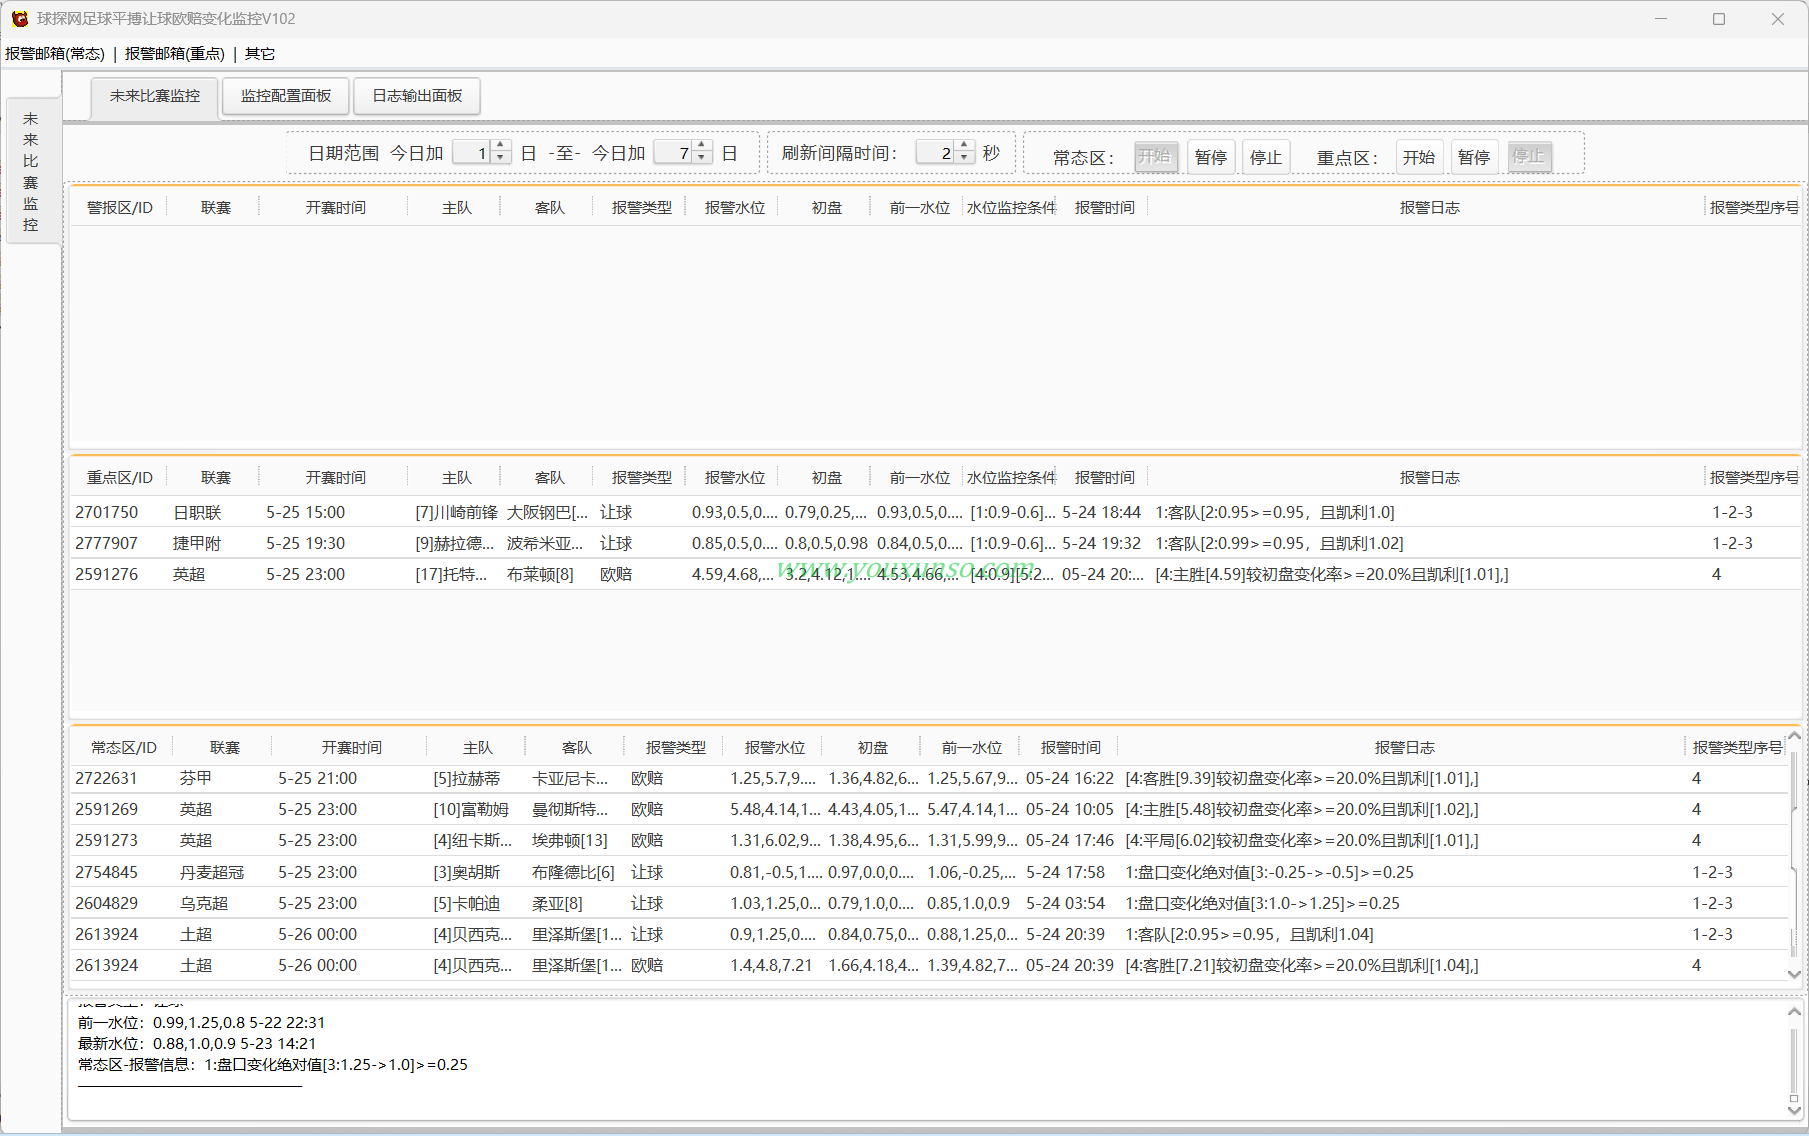The width and height of the screenshot is (1809, 1136).
Task: Sort 常态区 table by 开赛时间 column
Action: click(x=351, y=747)
